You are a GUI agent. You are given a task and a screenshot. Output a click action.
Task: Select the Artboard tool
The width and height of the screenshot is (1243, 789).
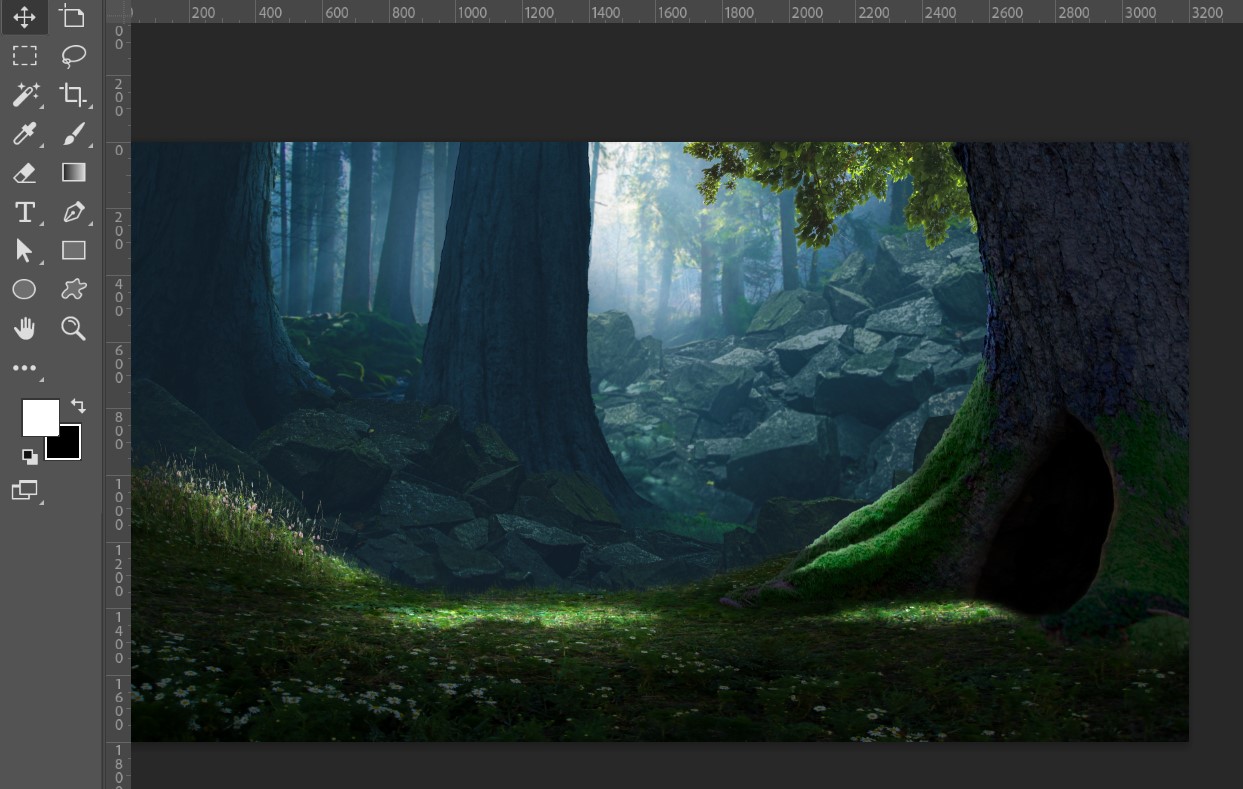tap(73, 17)
